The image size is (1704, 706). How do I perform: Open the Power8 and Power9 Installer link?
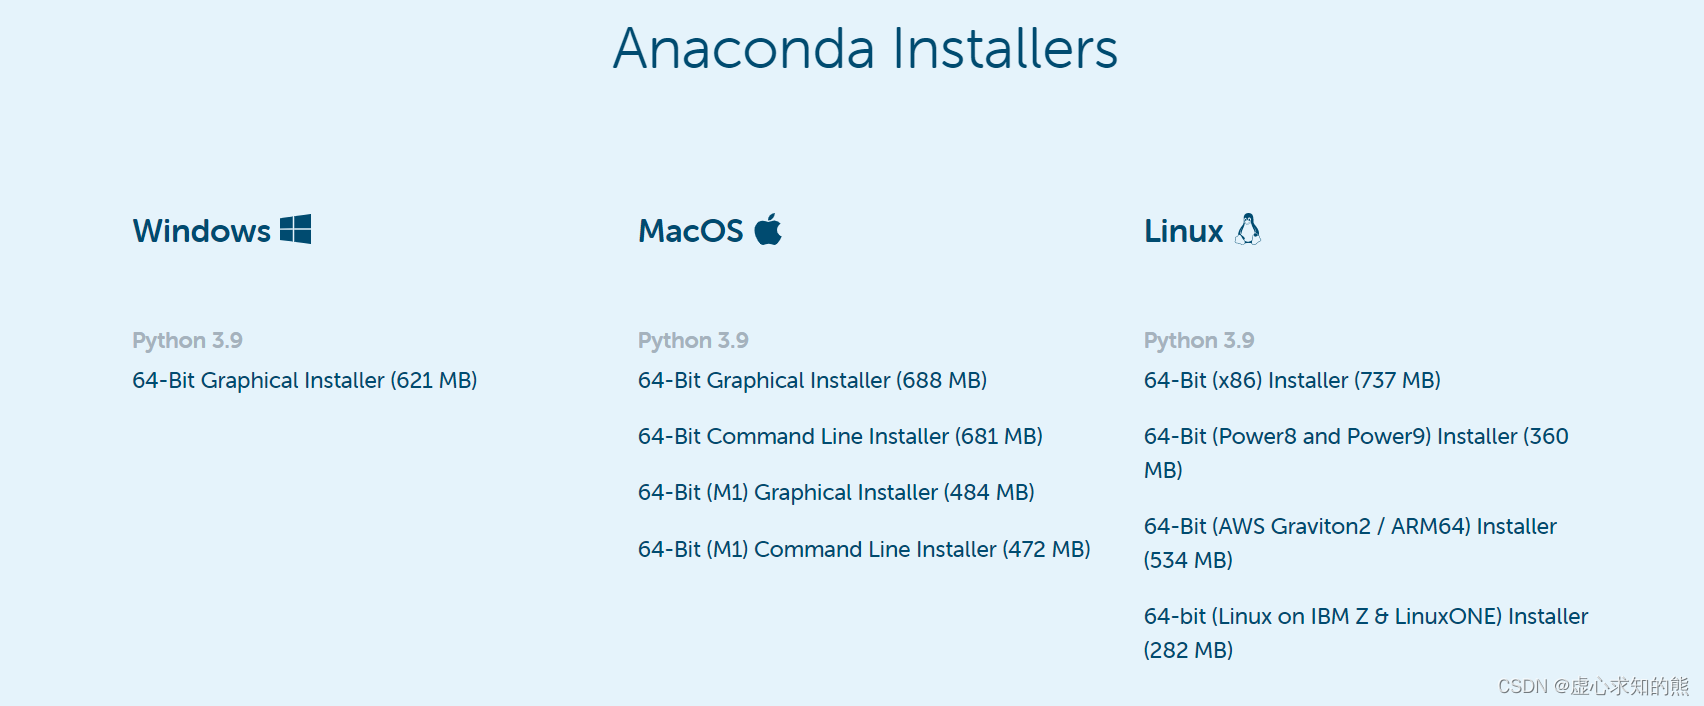coord(1356,453)
